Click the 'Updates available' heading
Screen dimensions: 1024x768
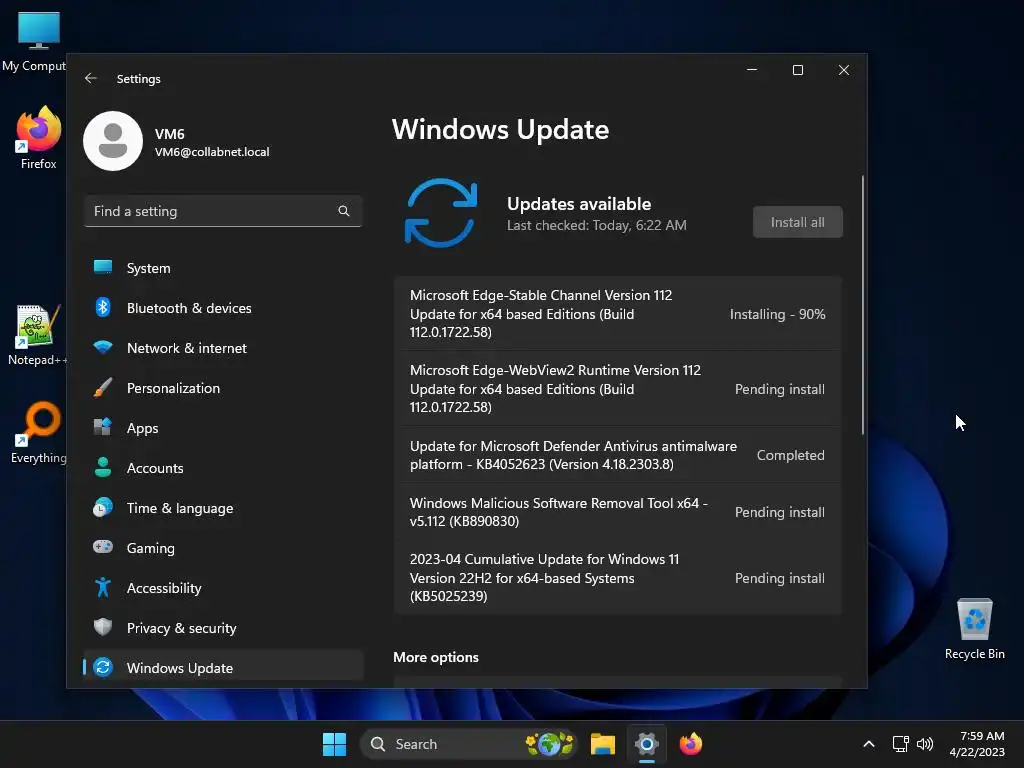point(579,204)
